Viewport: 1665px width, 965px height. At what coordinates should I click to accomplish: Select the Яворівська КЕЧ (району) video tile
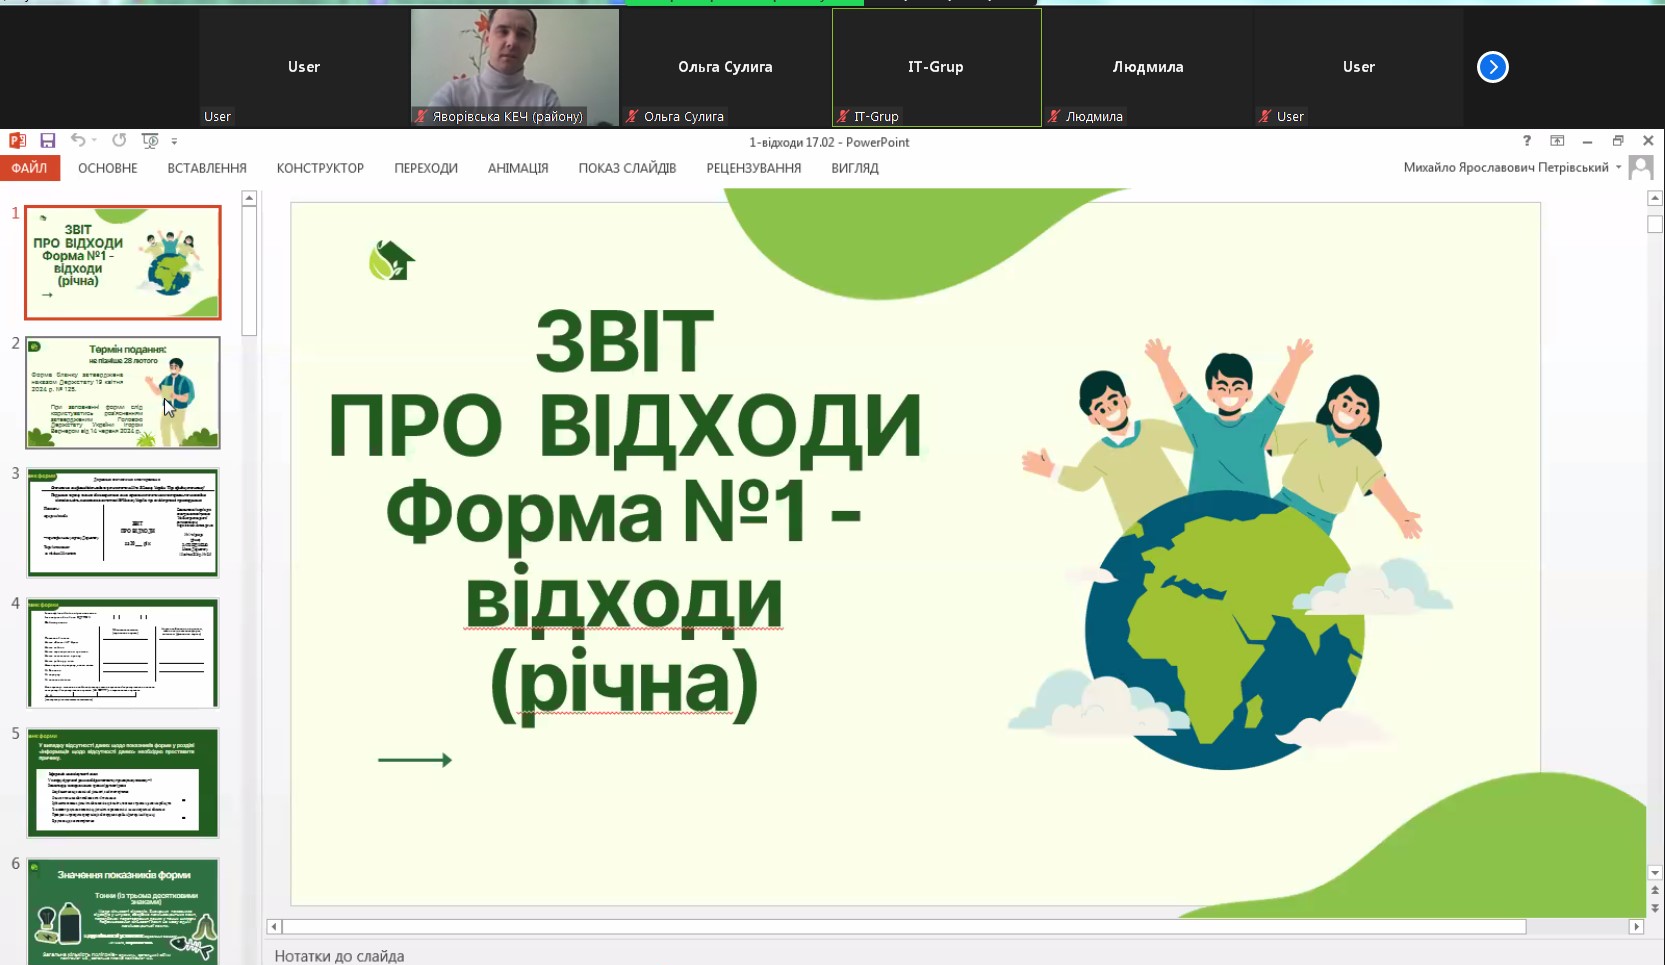click(515, 67)
